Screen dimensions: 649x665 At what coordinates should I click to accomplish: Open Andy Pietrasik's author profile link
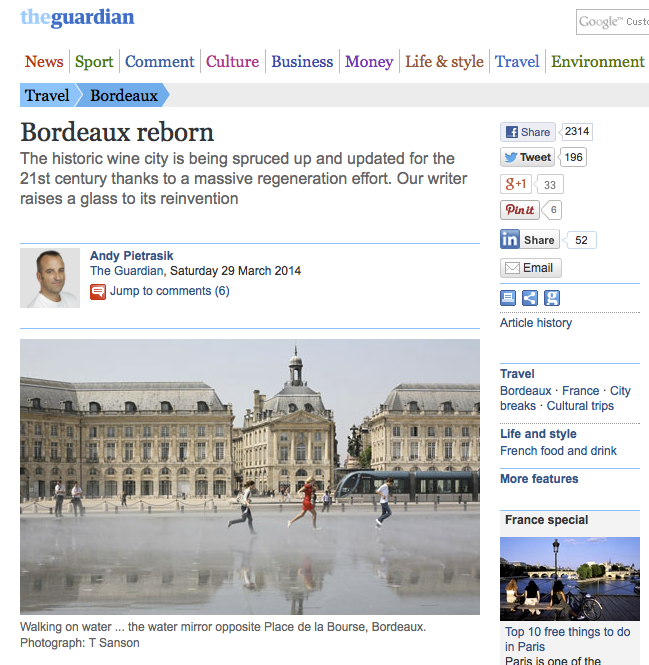pyautogui.click(x=131, y=256)
